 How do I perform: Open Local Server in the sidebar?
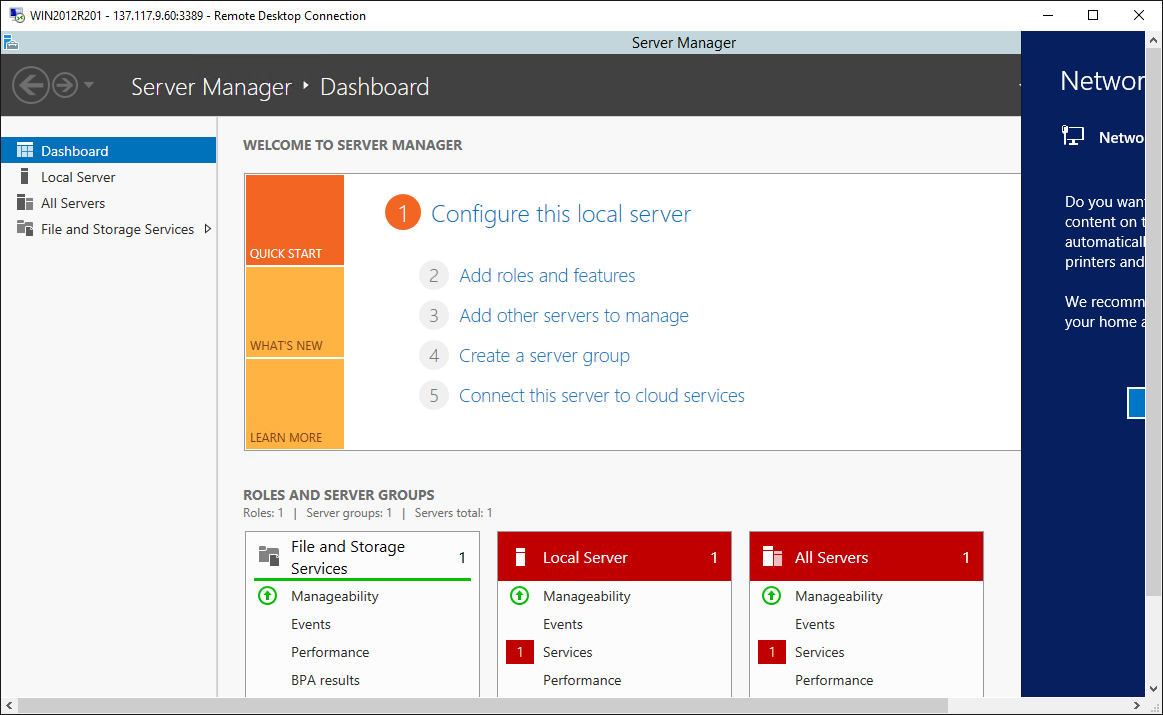point(108,177)
